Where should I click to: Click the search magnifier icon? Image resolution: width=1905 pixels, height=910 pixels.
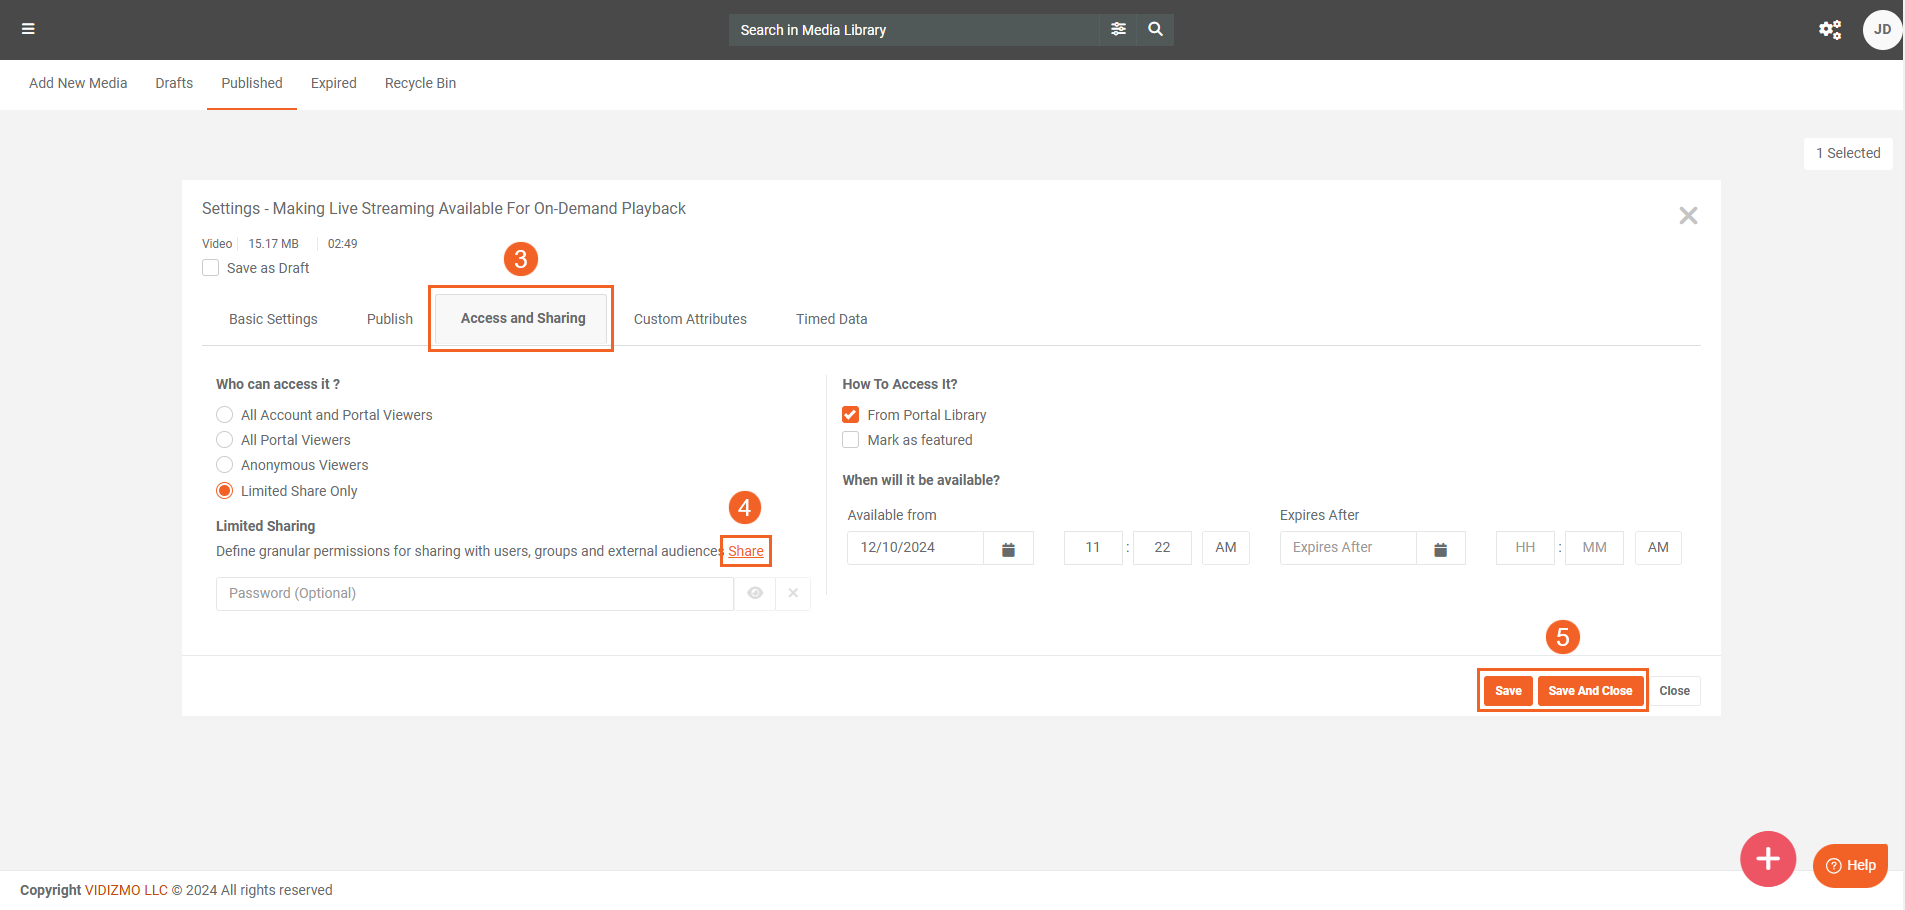coord(1155,29)
